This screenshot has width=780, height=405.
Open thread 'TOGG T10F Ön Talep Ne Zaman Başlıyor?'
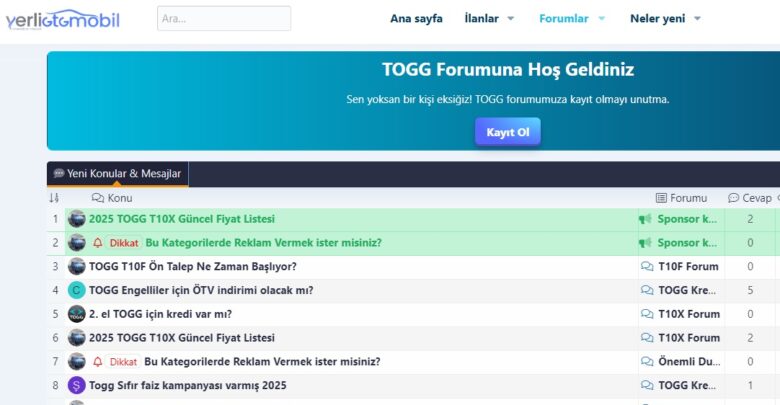[x=192, y=267]
